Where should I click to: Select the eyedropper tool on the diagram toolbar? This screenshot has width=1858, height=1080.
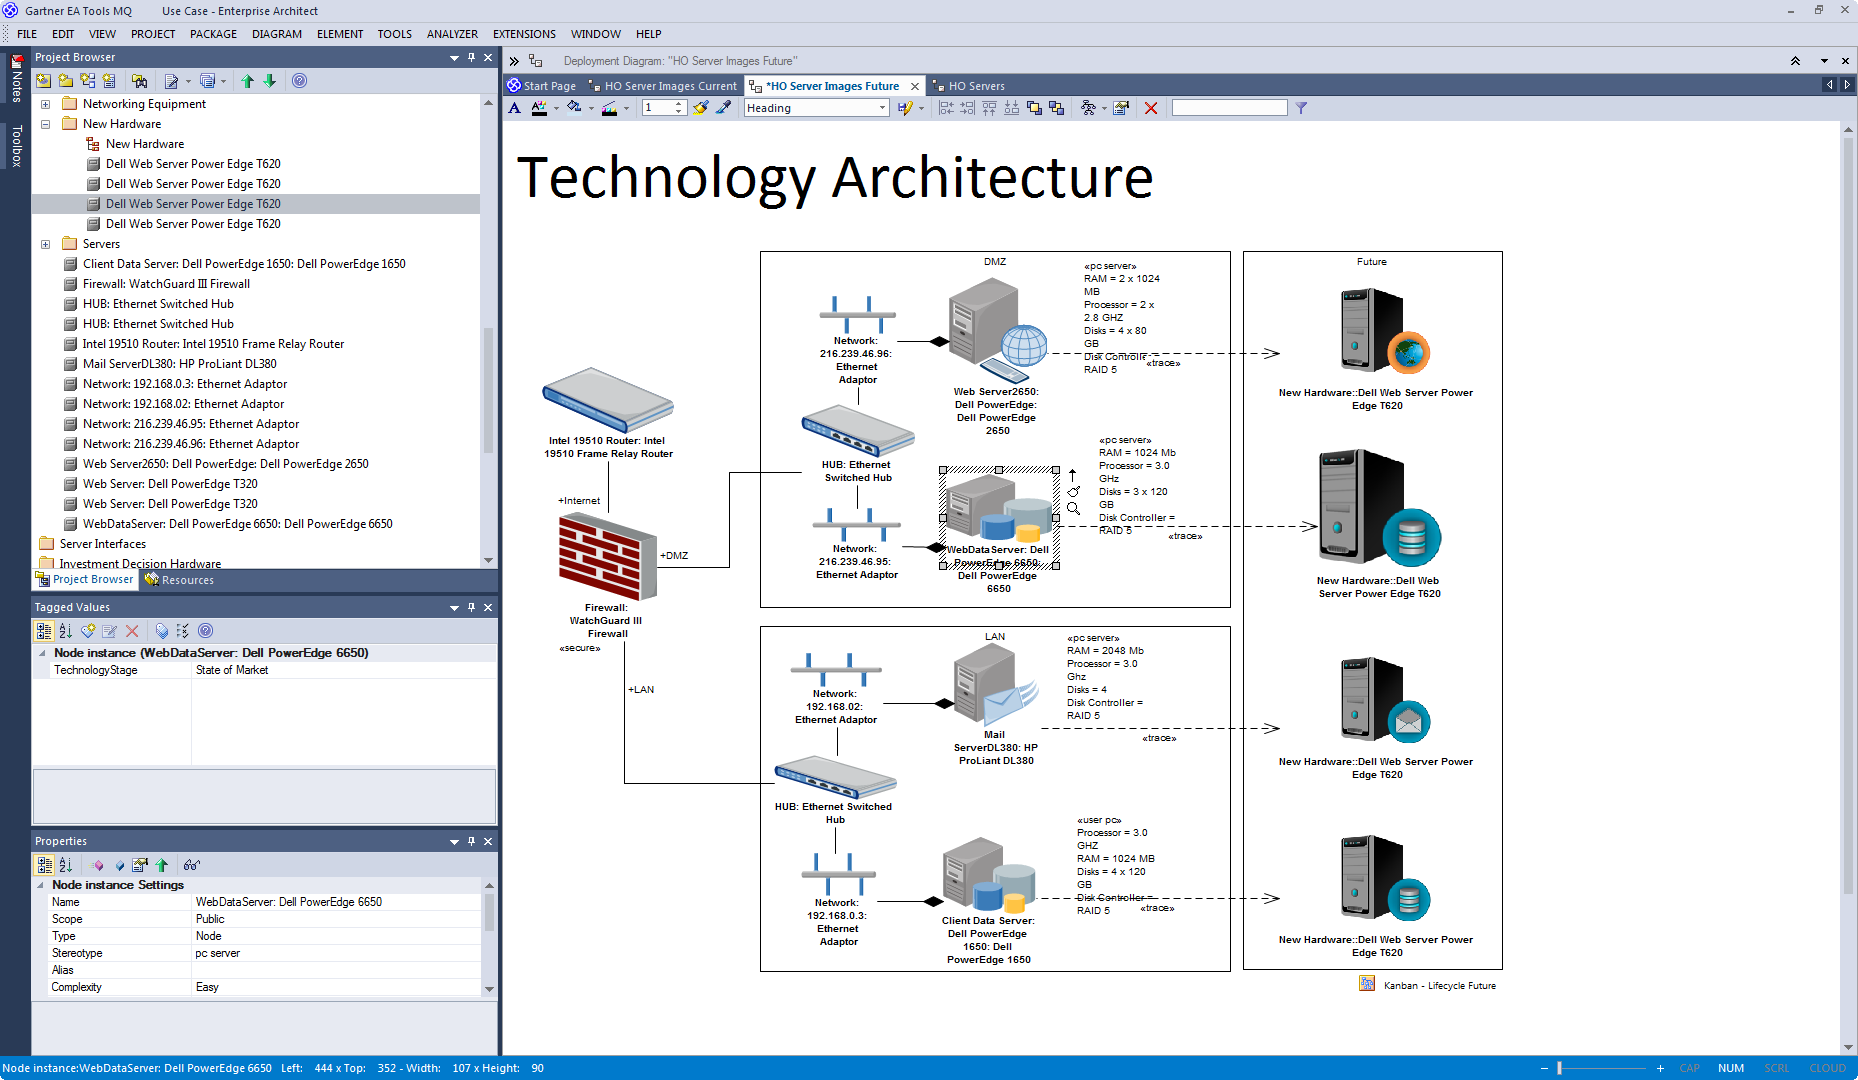[x=724, y=108]
